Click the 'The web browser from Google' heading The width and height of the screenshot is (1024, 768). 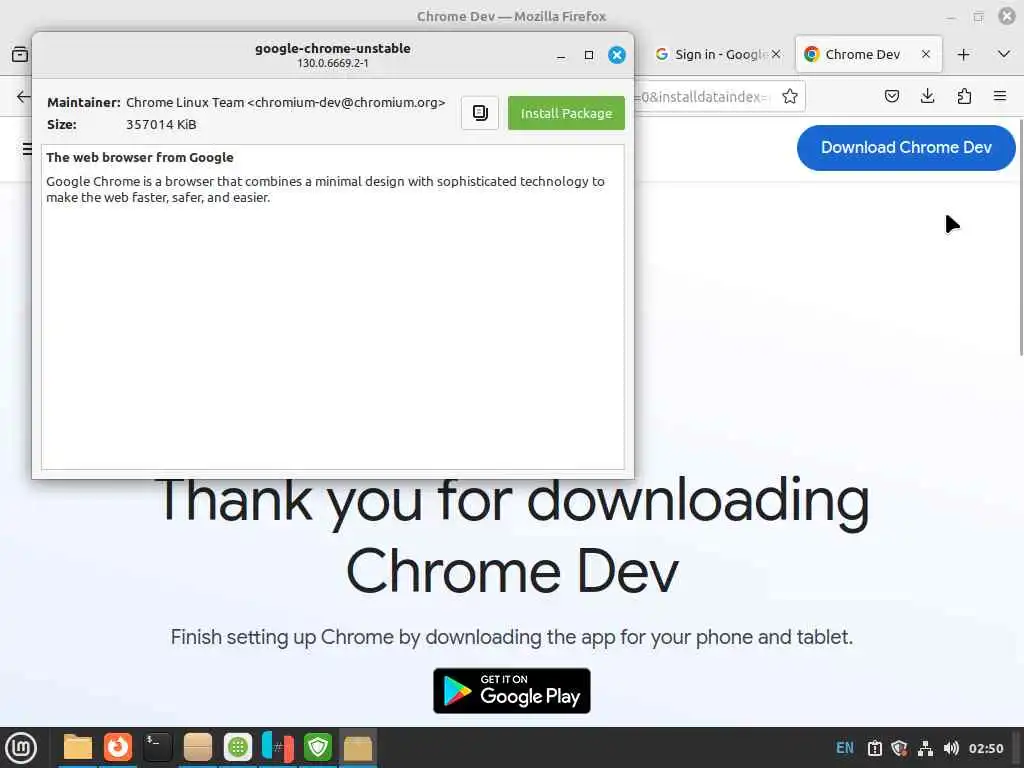click(x=140, y=157)
